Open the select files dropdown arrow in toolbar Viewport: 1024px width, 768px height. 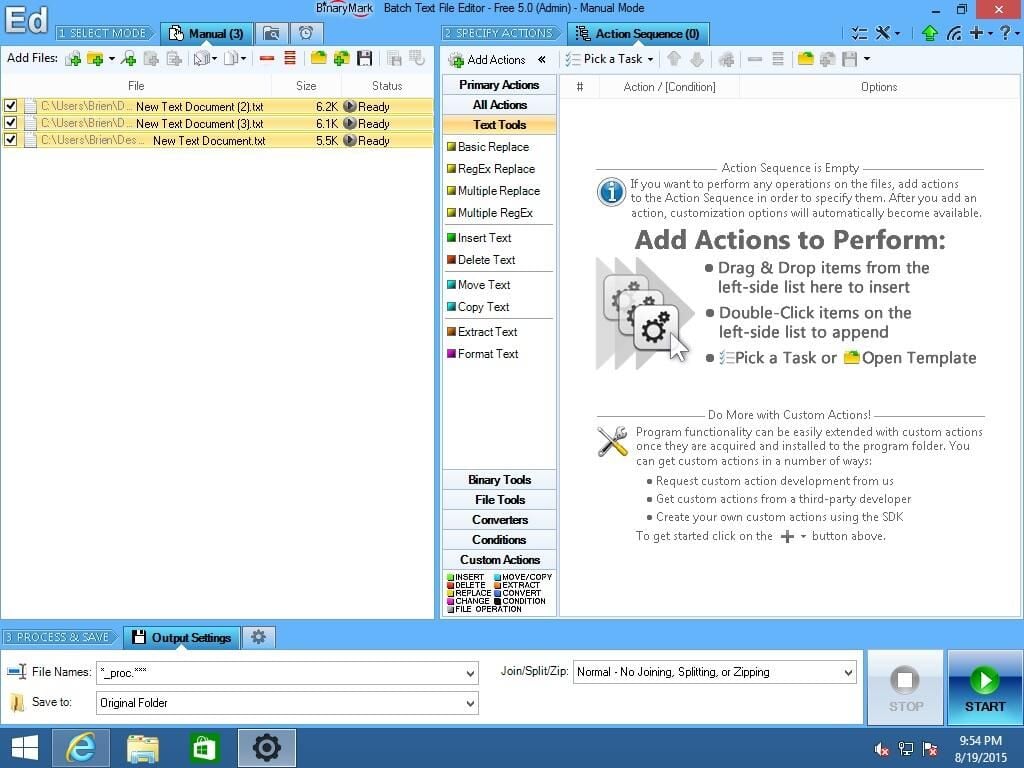pyautogui.click(x=214, y=59)
